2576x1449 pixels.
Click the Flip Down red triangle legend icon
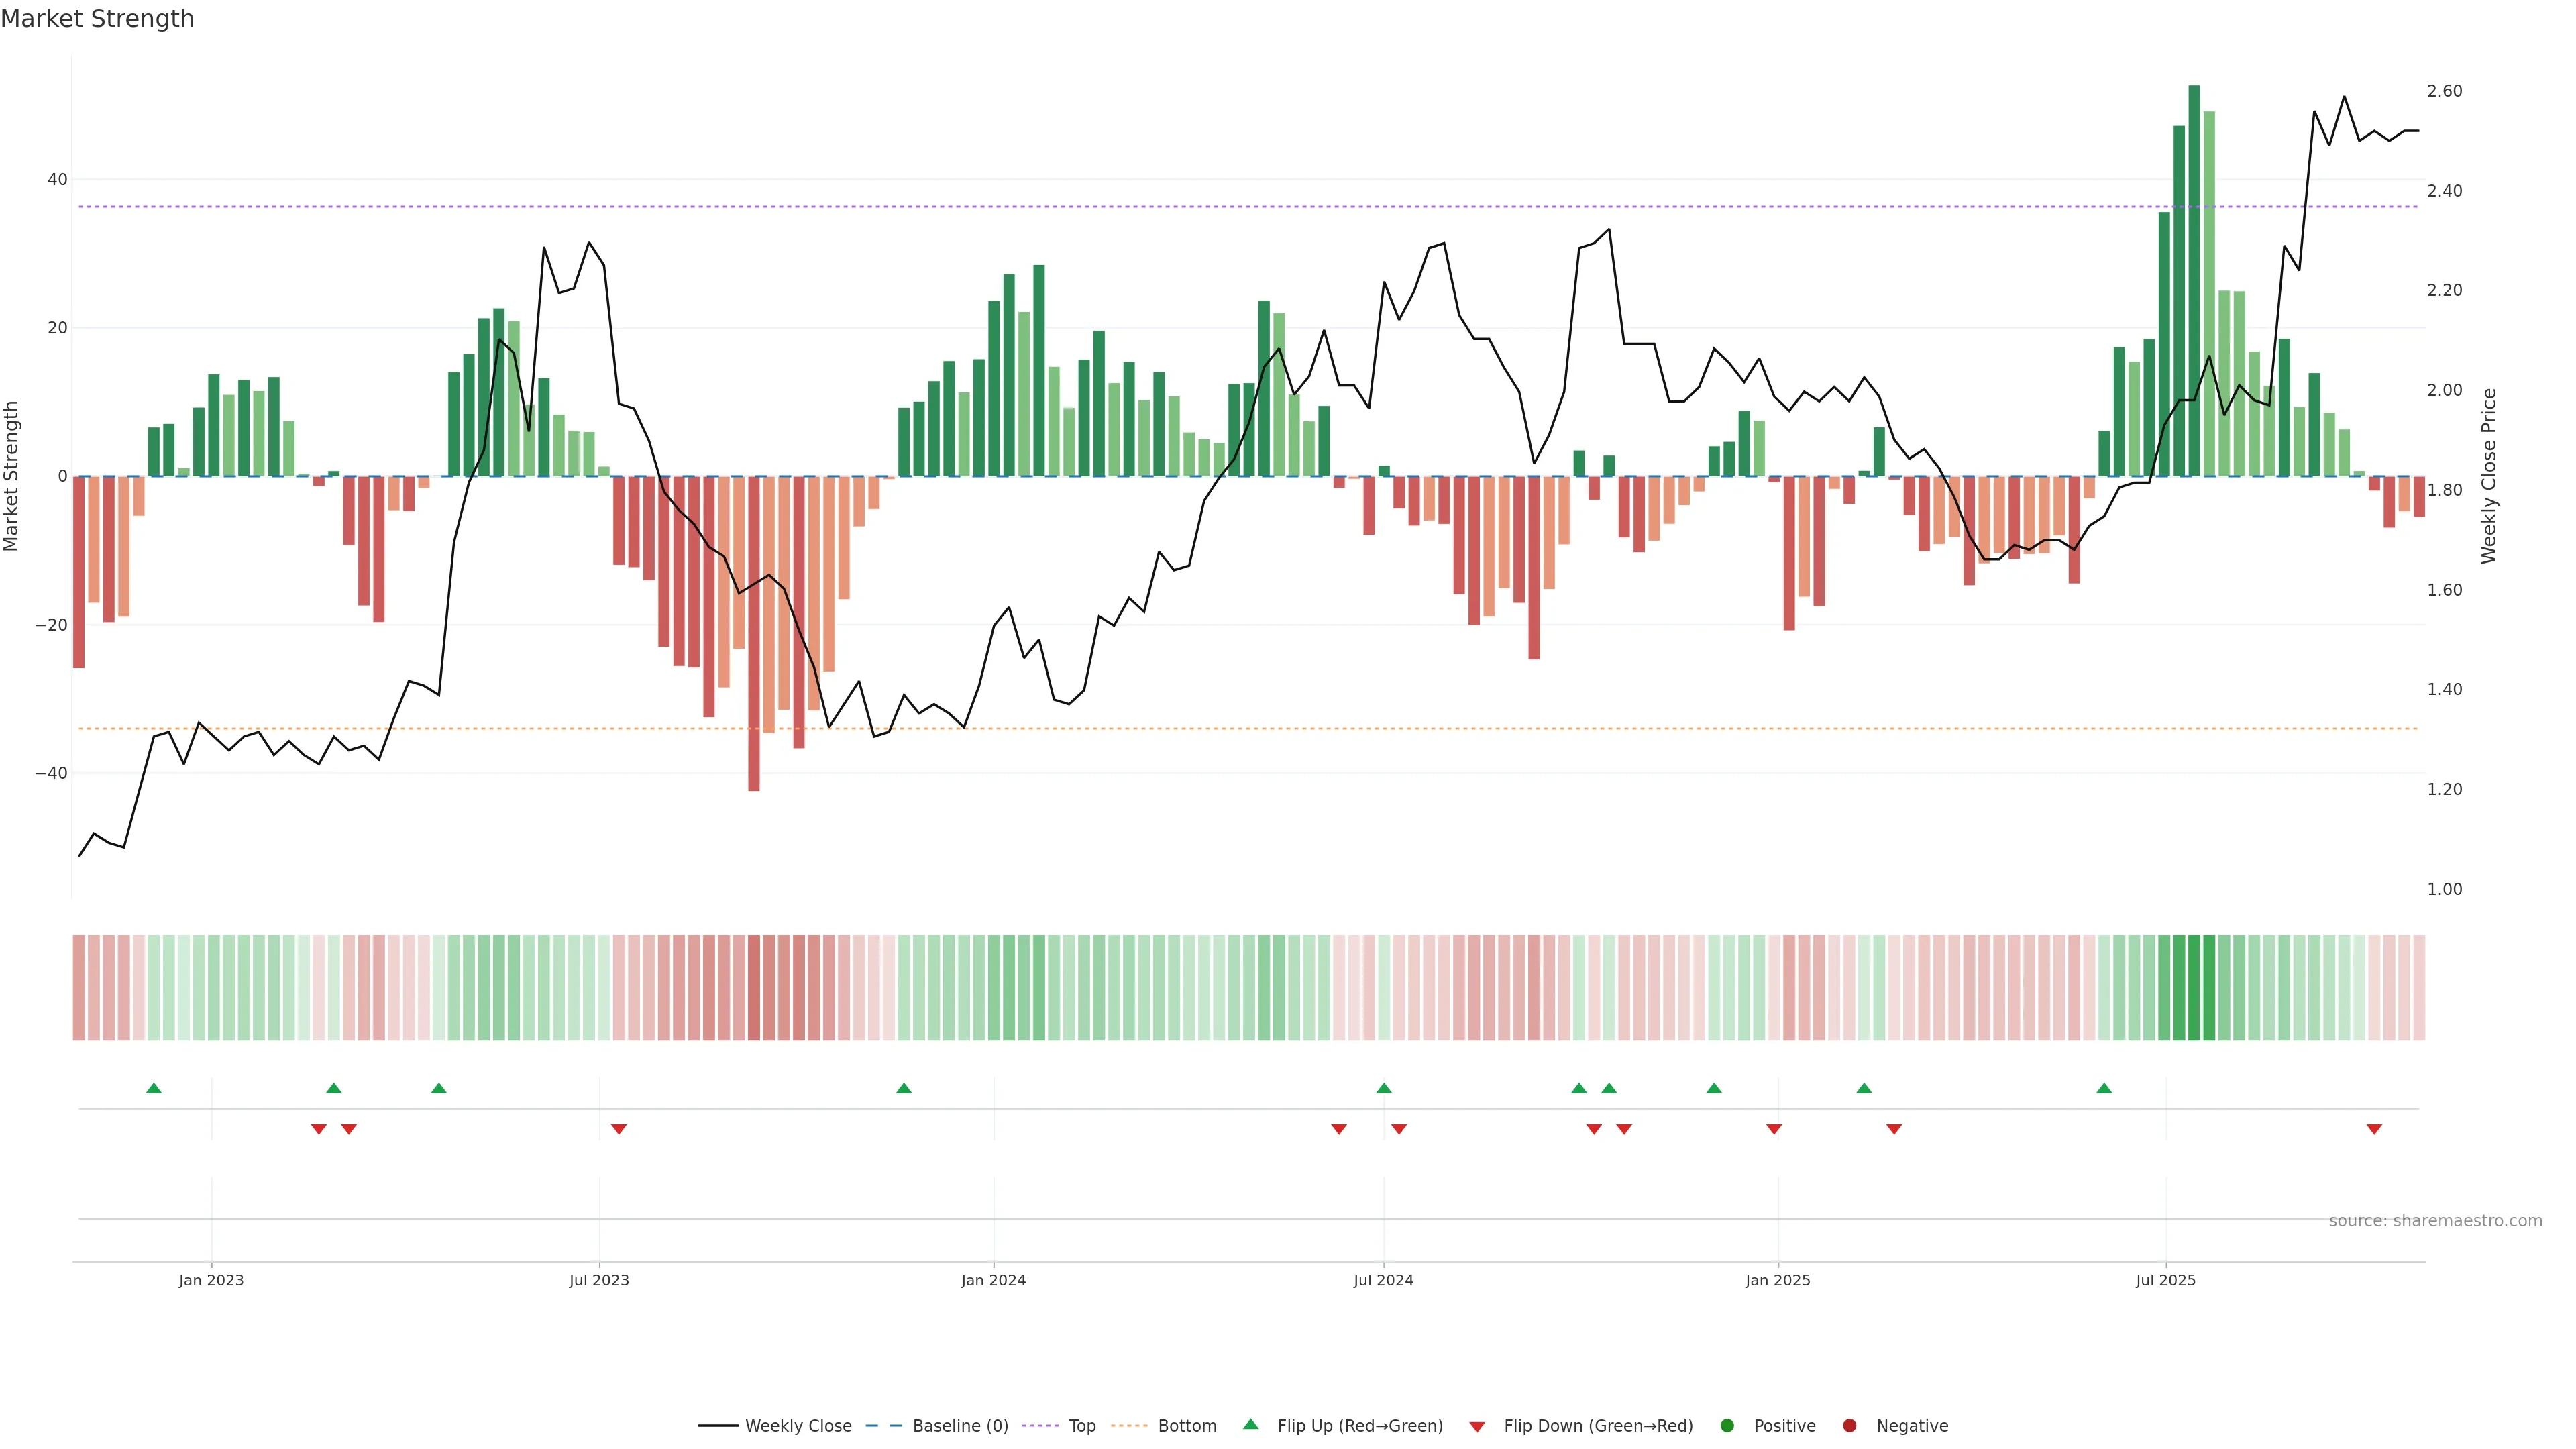point(1477,1427)
